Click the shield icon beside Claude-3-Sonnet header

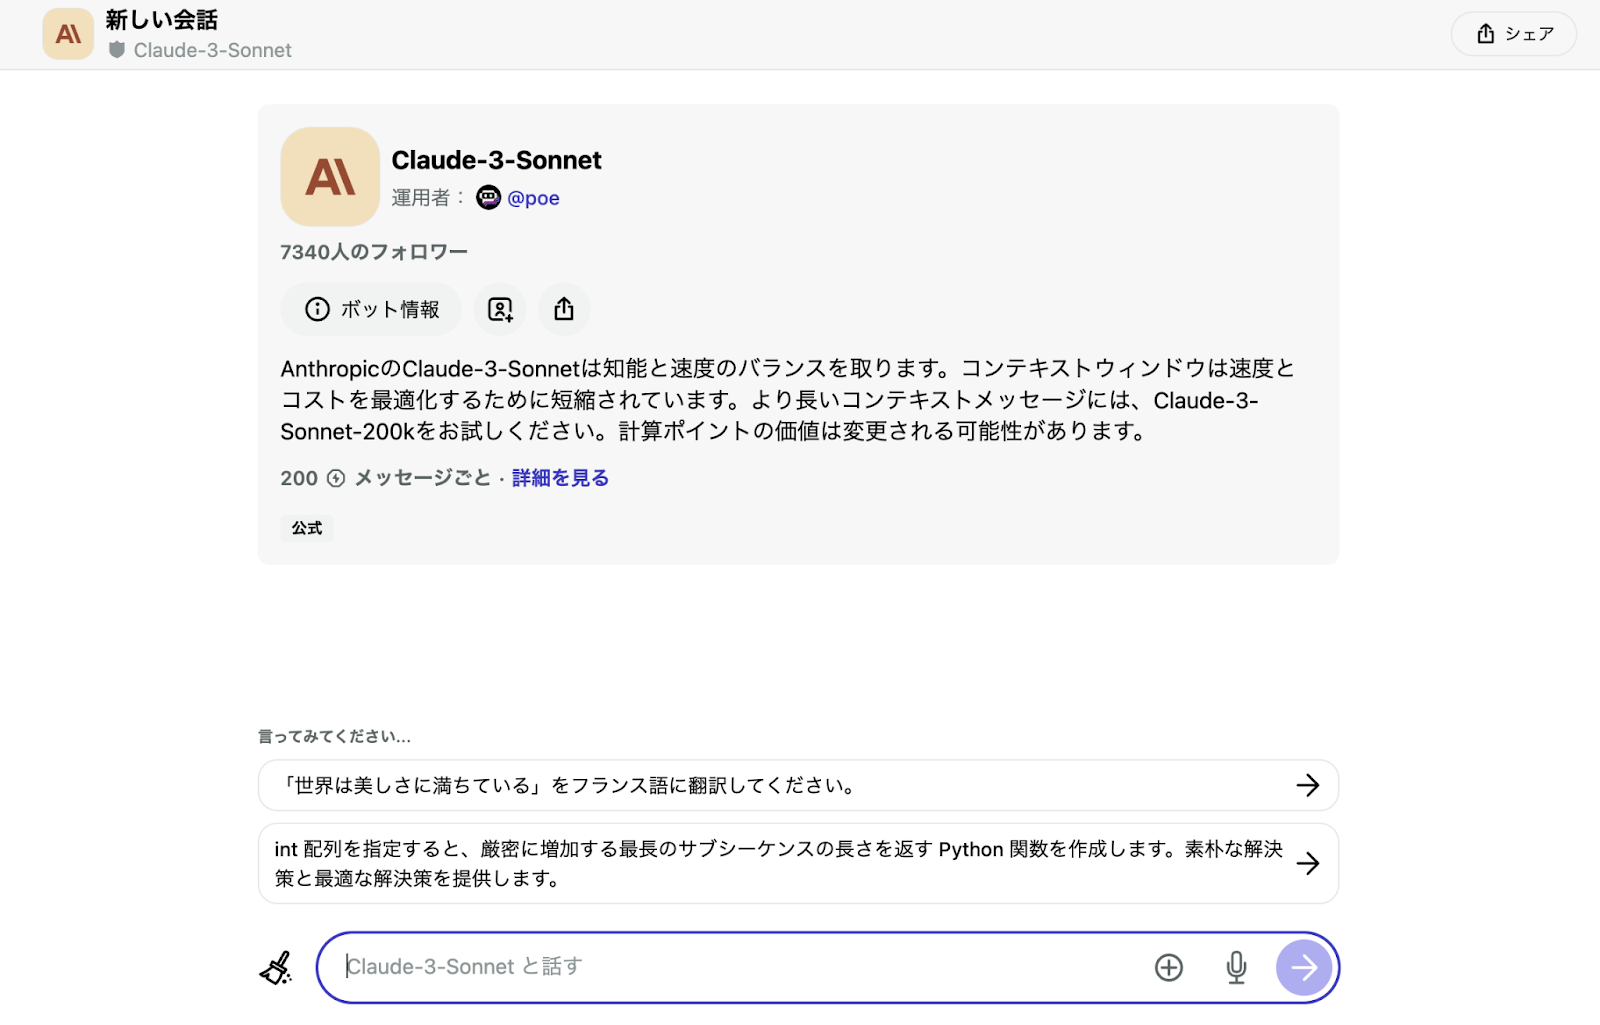click(117, 50)
